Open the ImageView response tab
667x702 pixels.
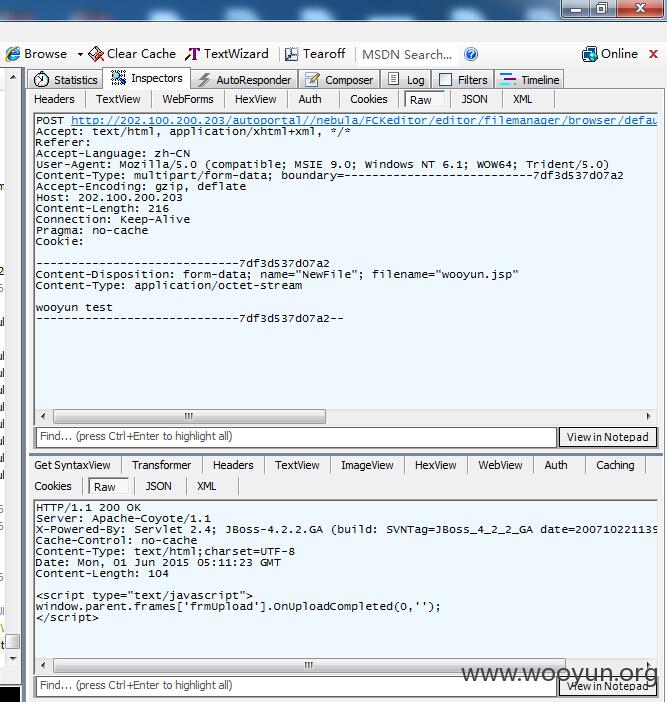(x=367, y=465)
